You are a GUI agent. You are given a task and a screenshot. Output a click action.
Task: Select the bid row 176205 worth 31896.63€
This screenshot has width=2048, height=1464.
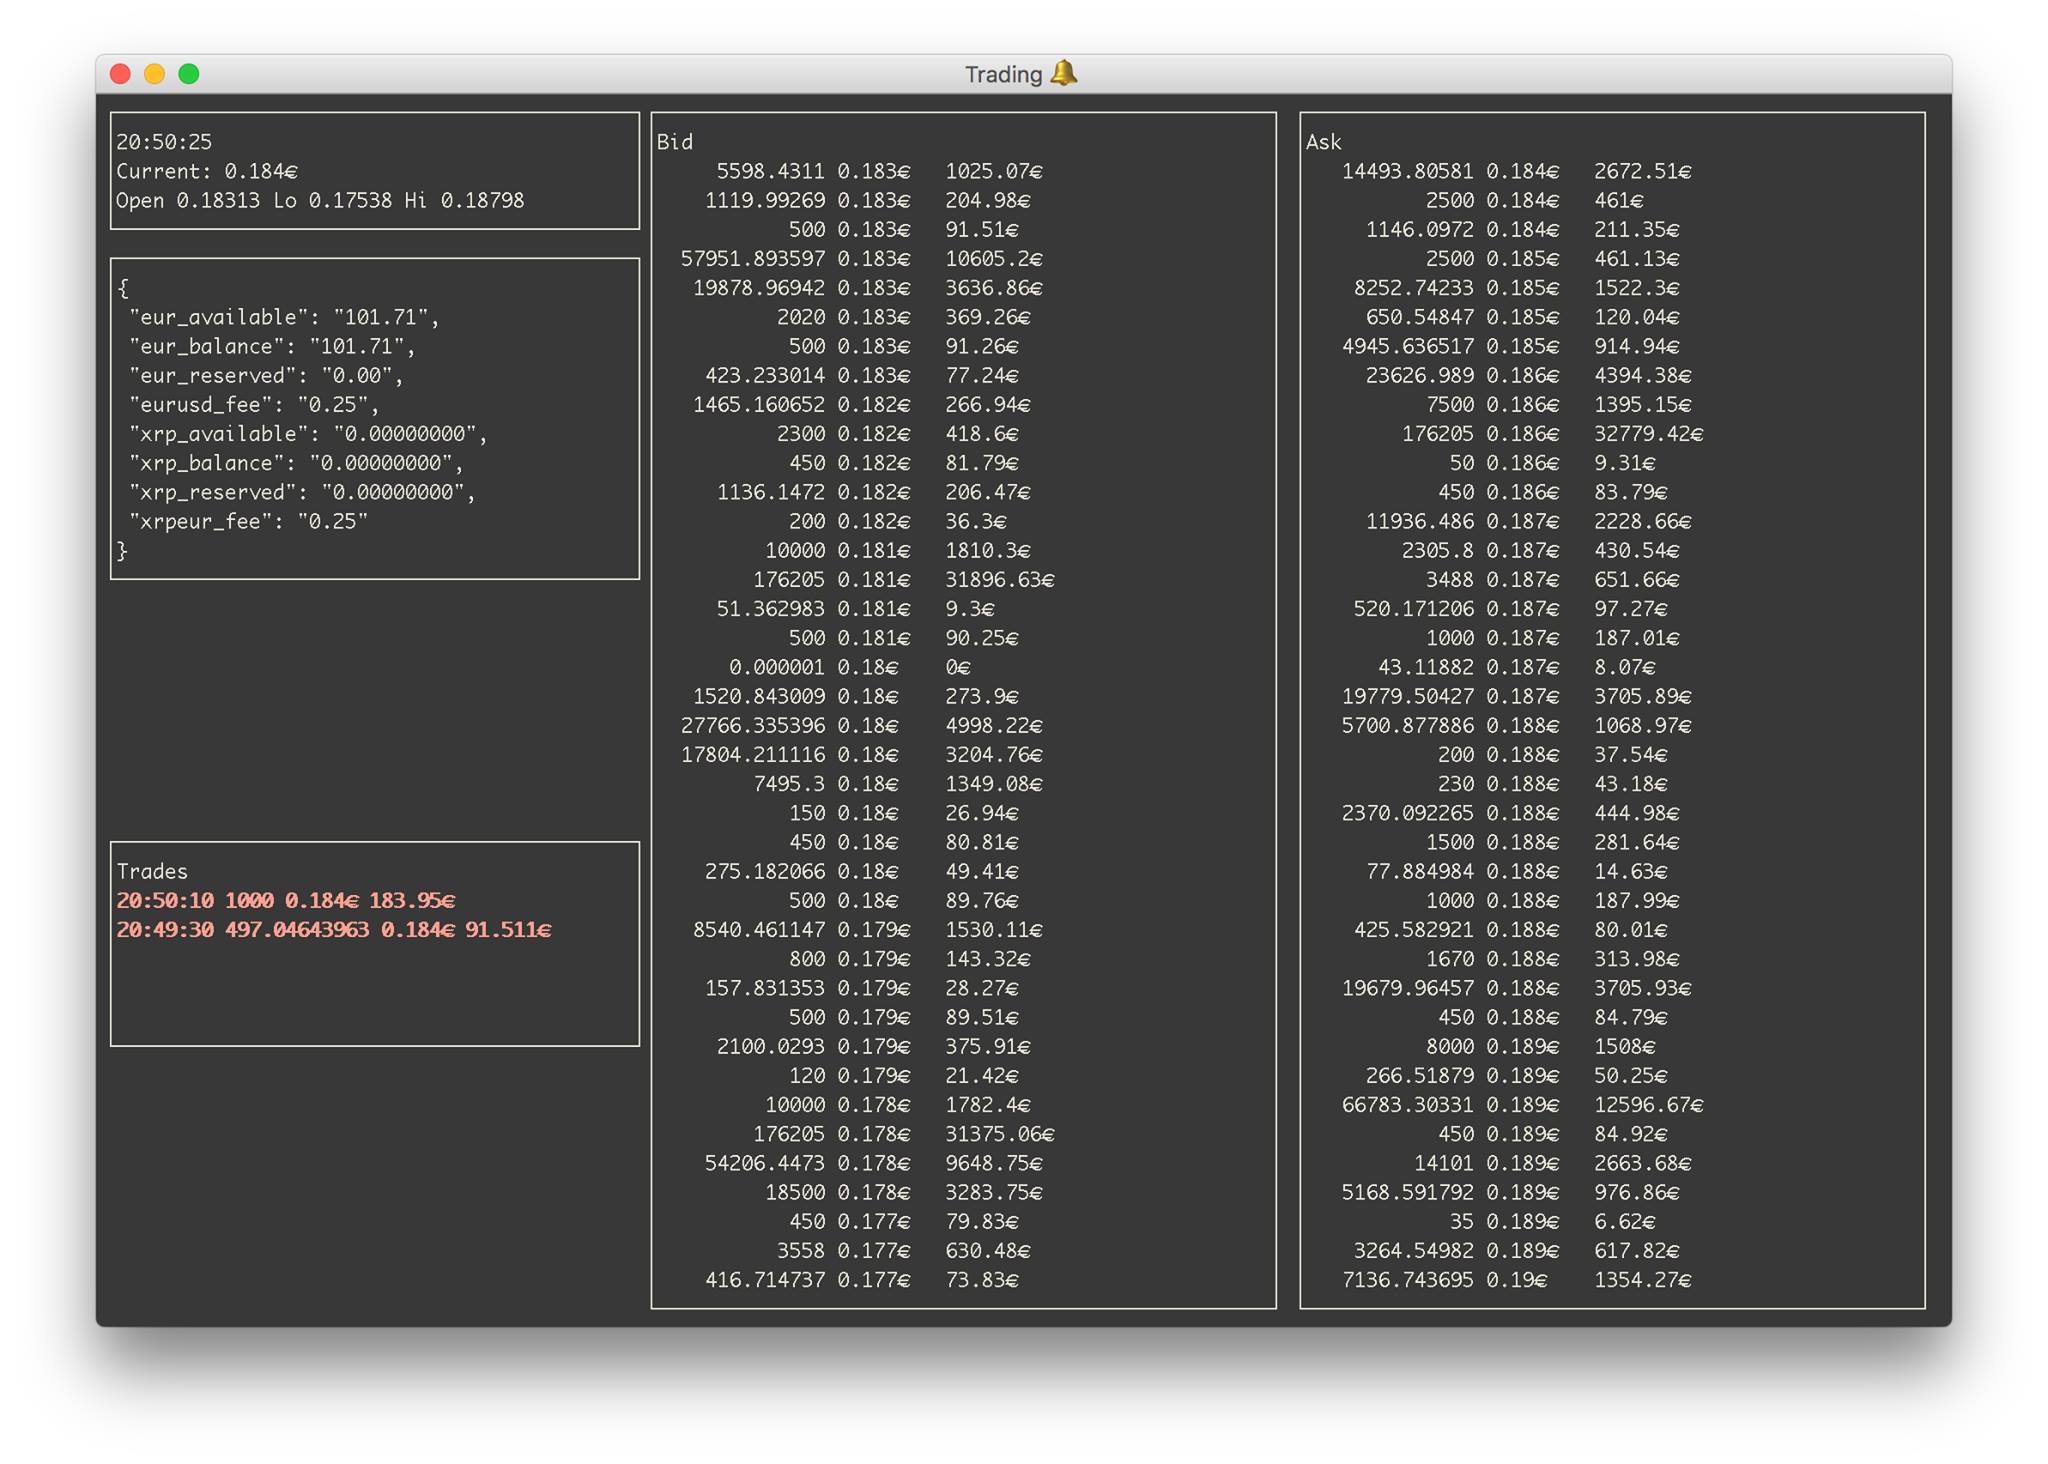904,579
